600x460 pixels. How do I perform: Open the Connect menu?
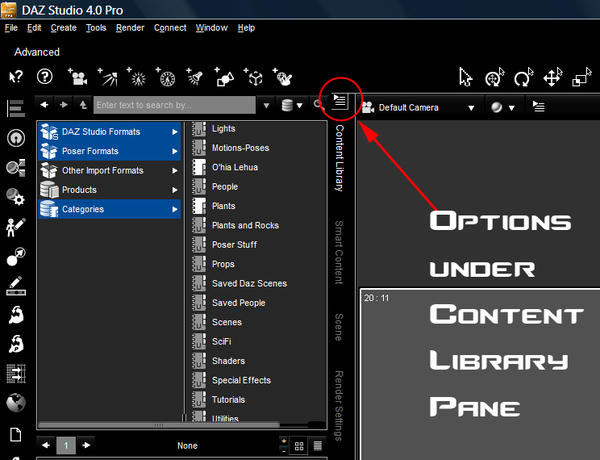tap(170, 28)
